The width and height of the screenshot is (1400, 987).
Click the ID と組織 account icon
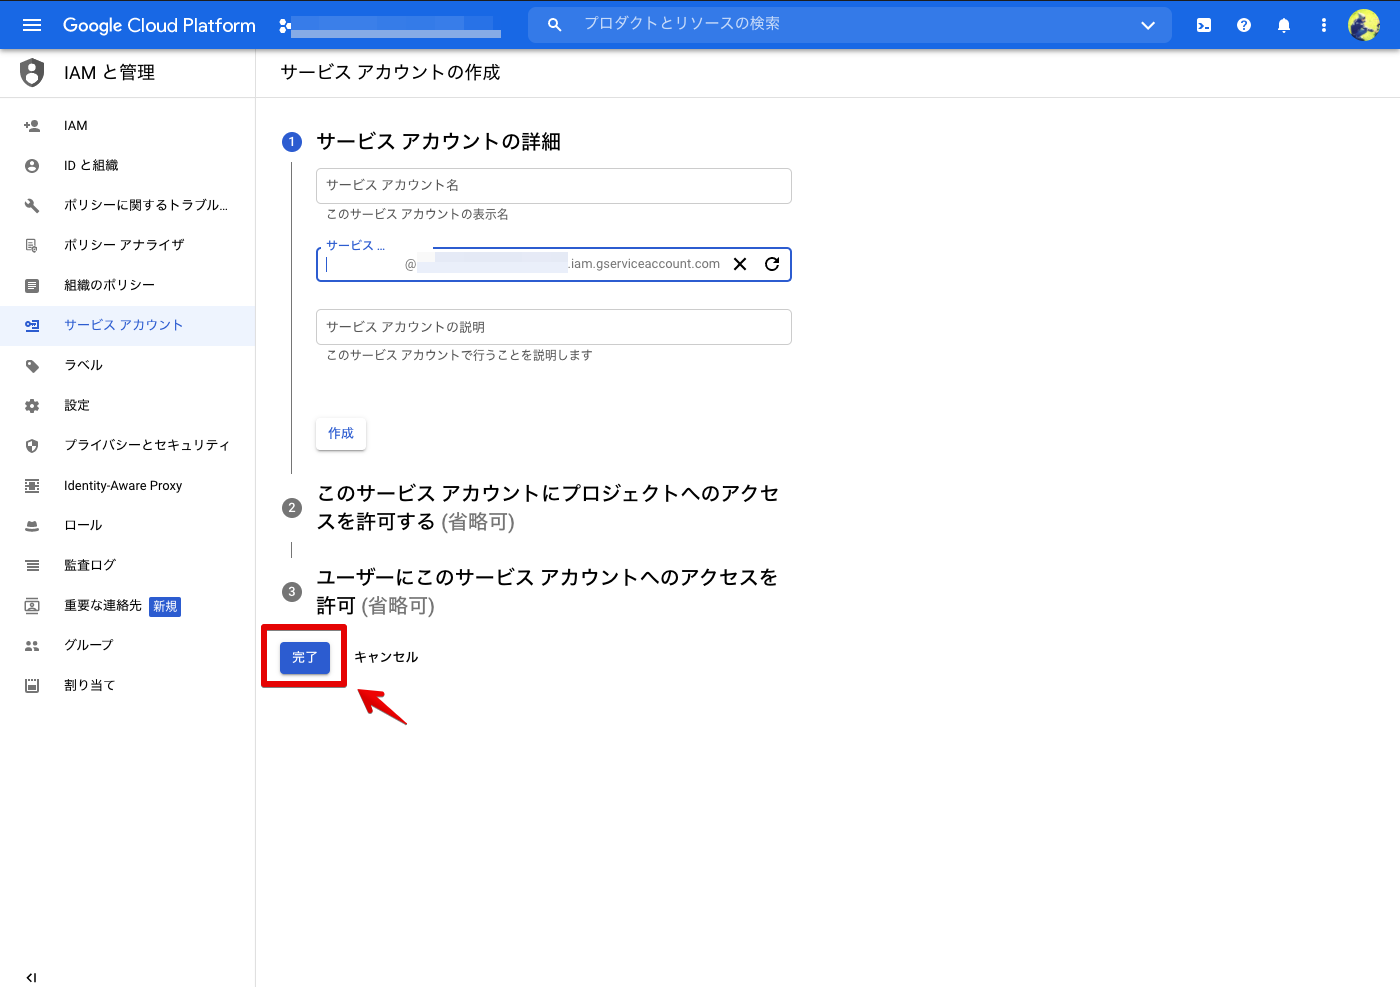tap(32, 166)
